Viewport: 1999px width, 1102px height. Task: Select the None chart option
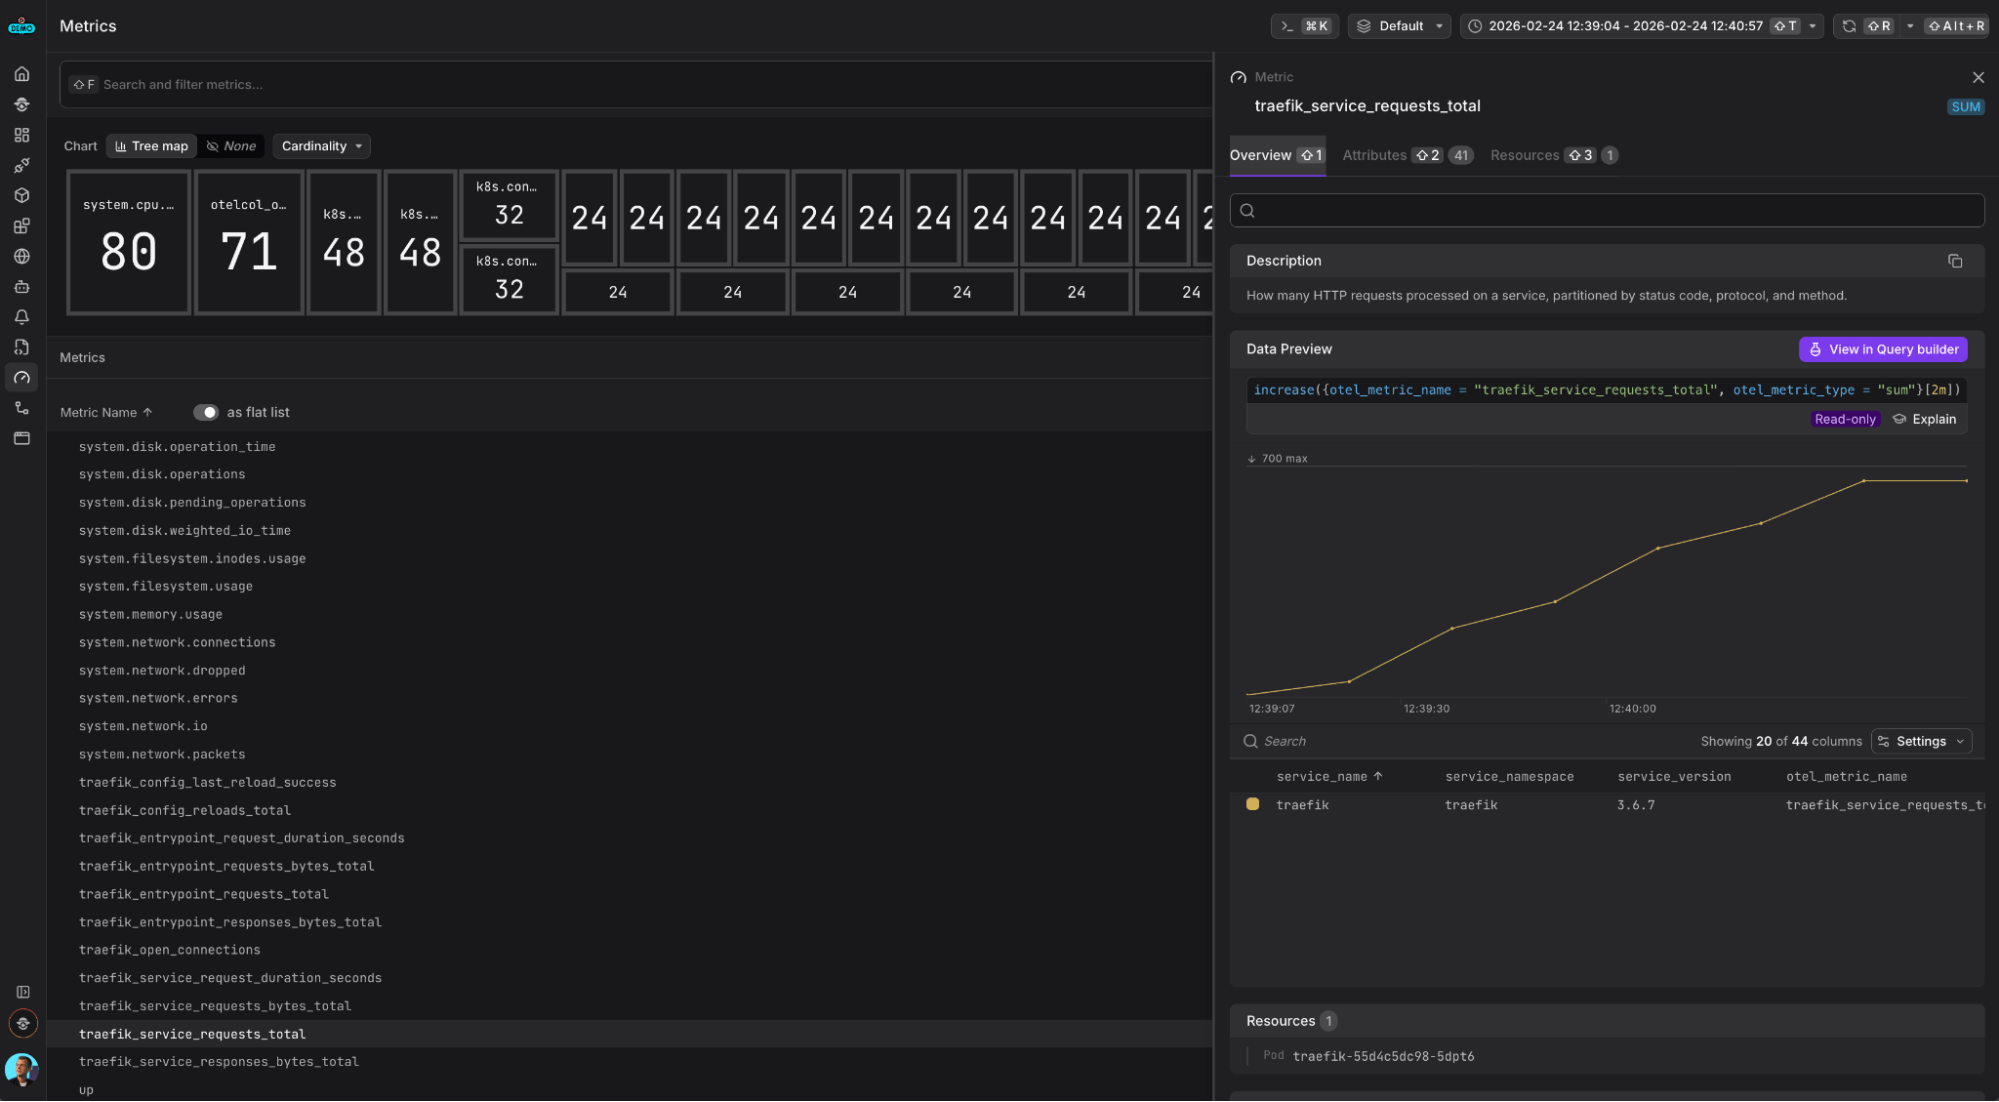[x=231, y=146]
